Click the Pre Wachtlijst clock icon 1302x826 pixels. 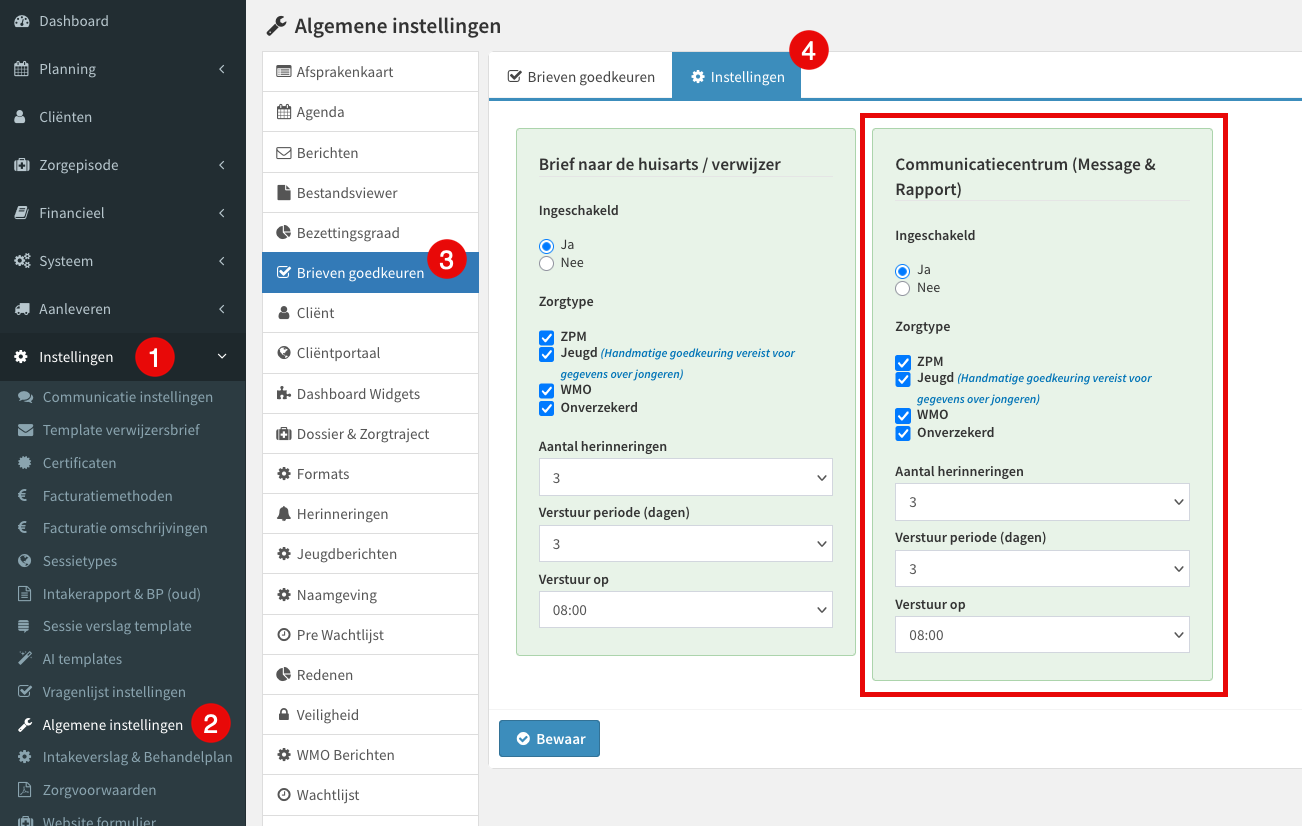[x=284, y=635]
